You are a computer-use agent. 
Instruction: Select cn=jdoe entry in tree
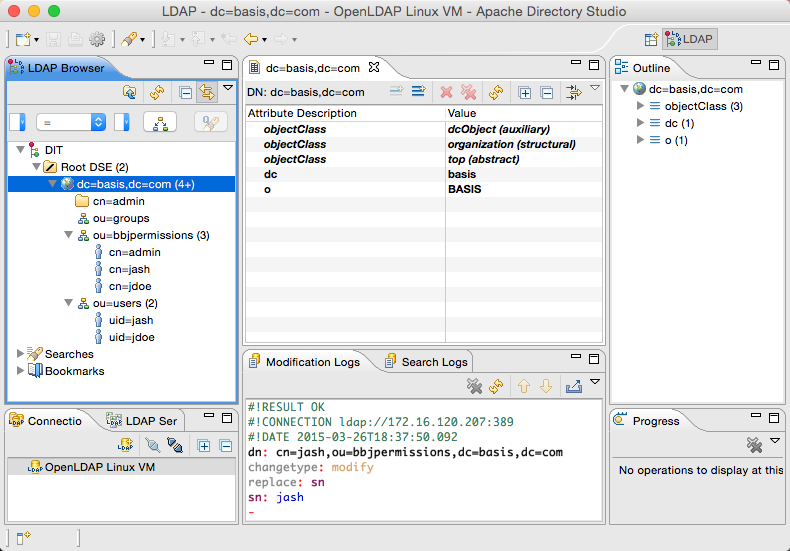coord(123,286)
